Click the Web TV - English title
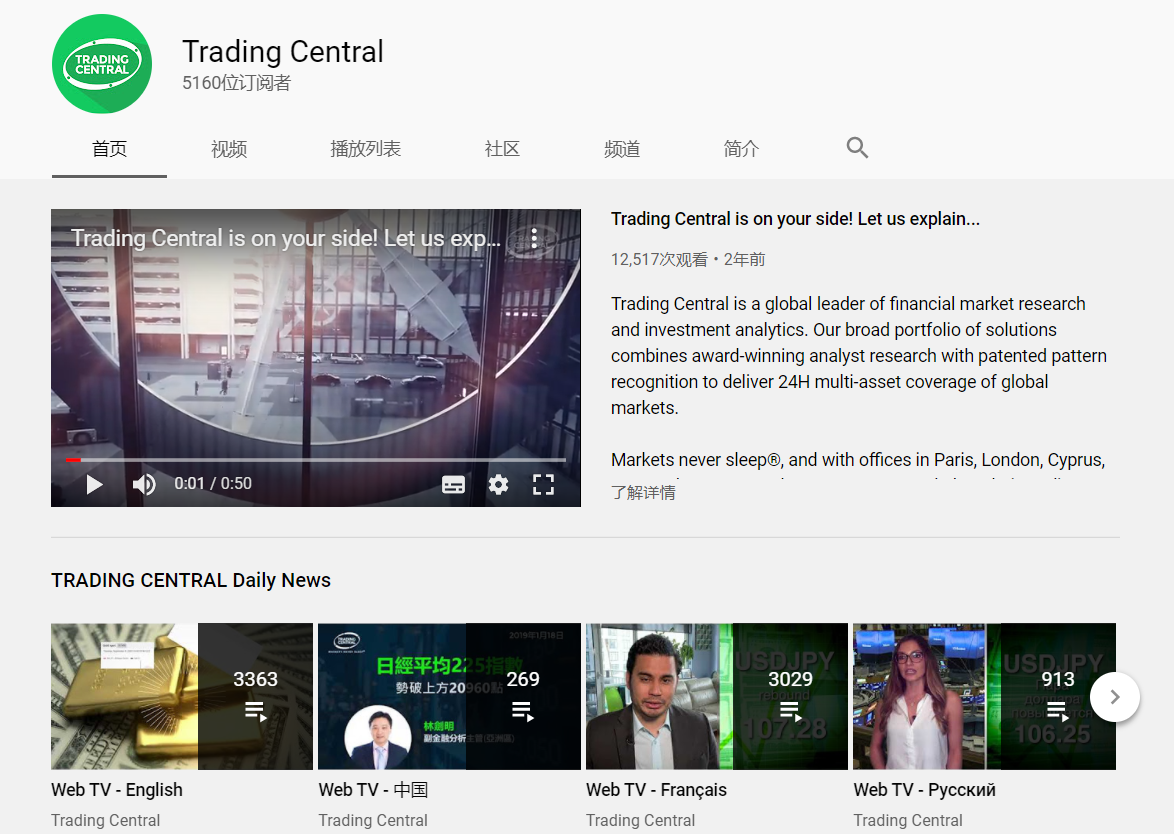Viewport: 1174px width, 834px height. [117, 790]
